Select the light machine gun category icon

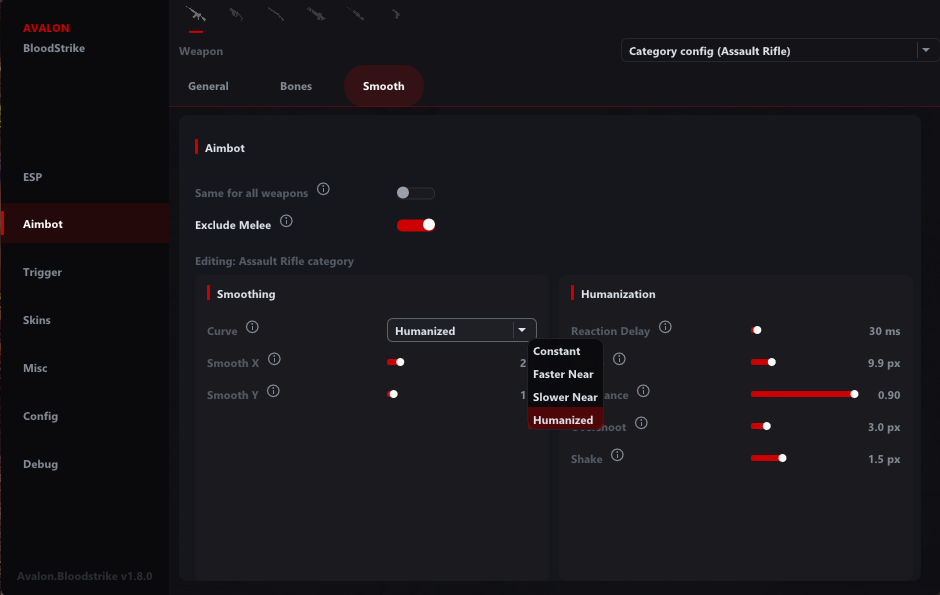[x=316, y=14]
